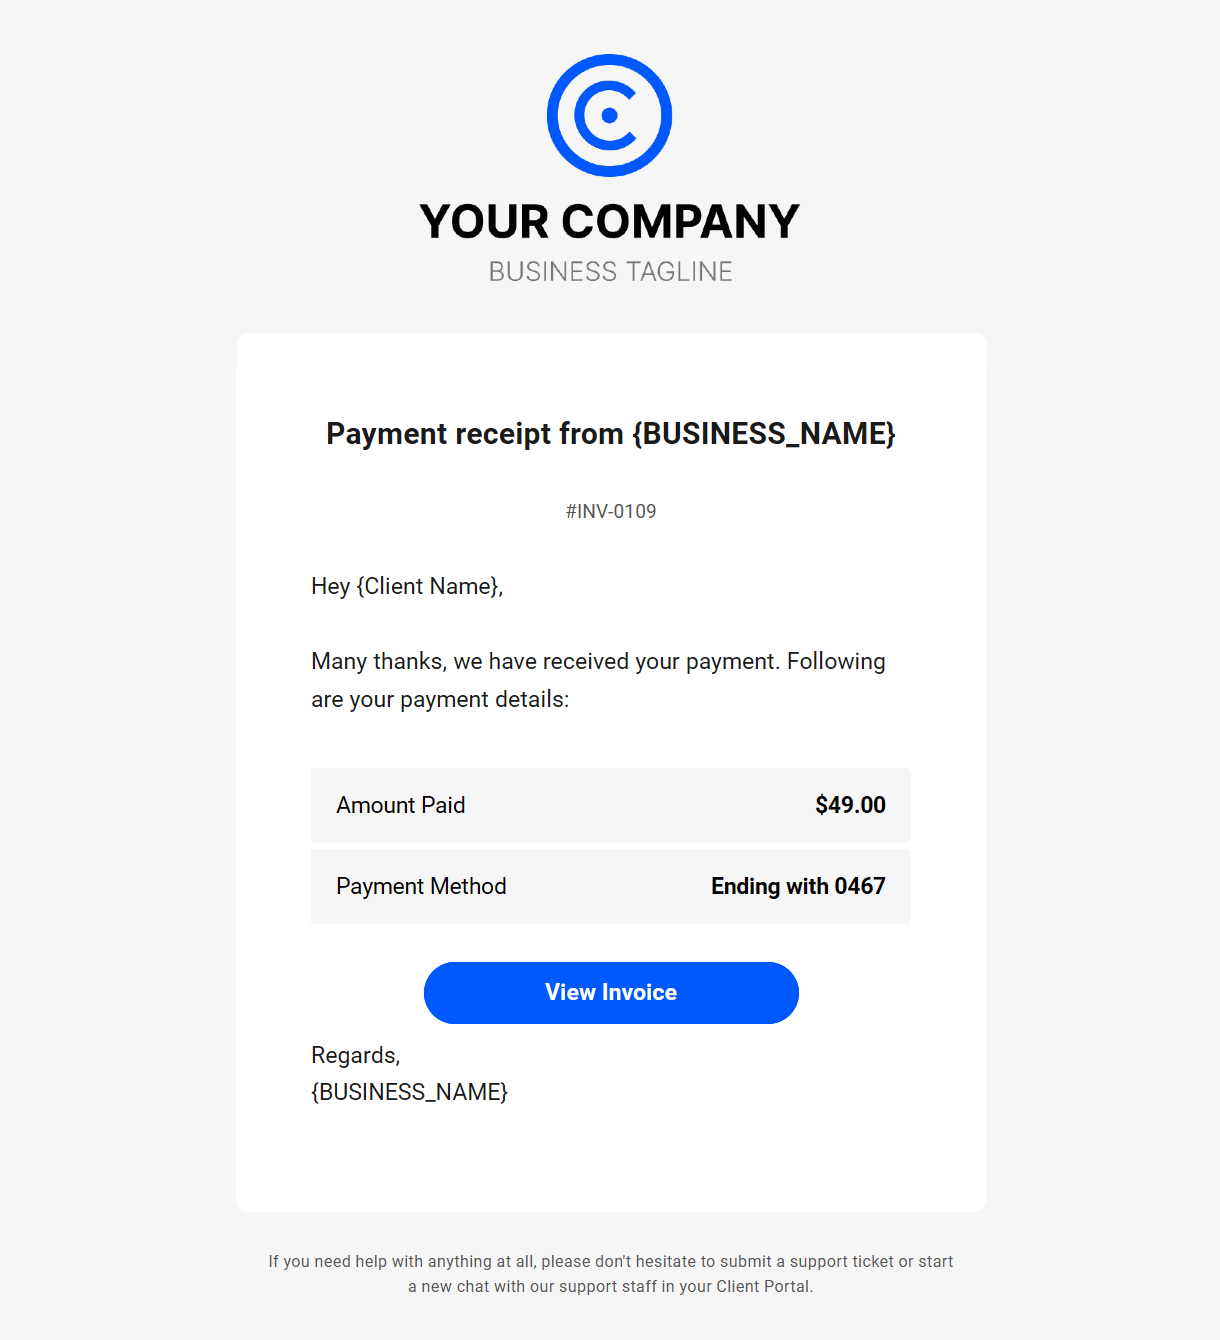Click the word 'Following' in the message
1220x1340 pixels.
coord(836,662)
